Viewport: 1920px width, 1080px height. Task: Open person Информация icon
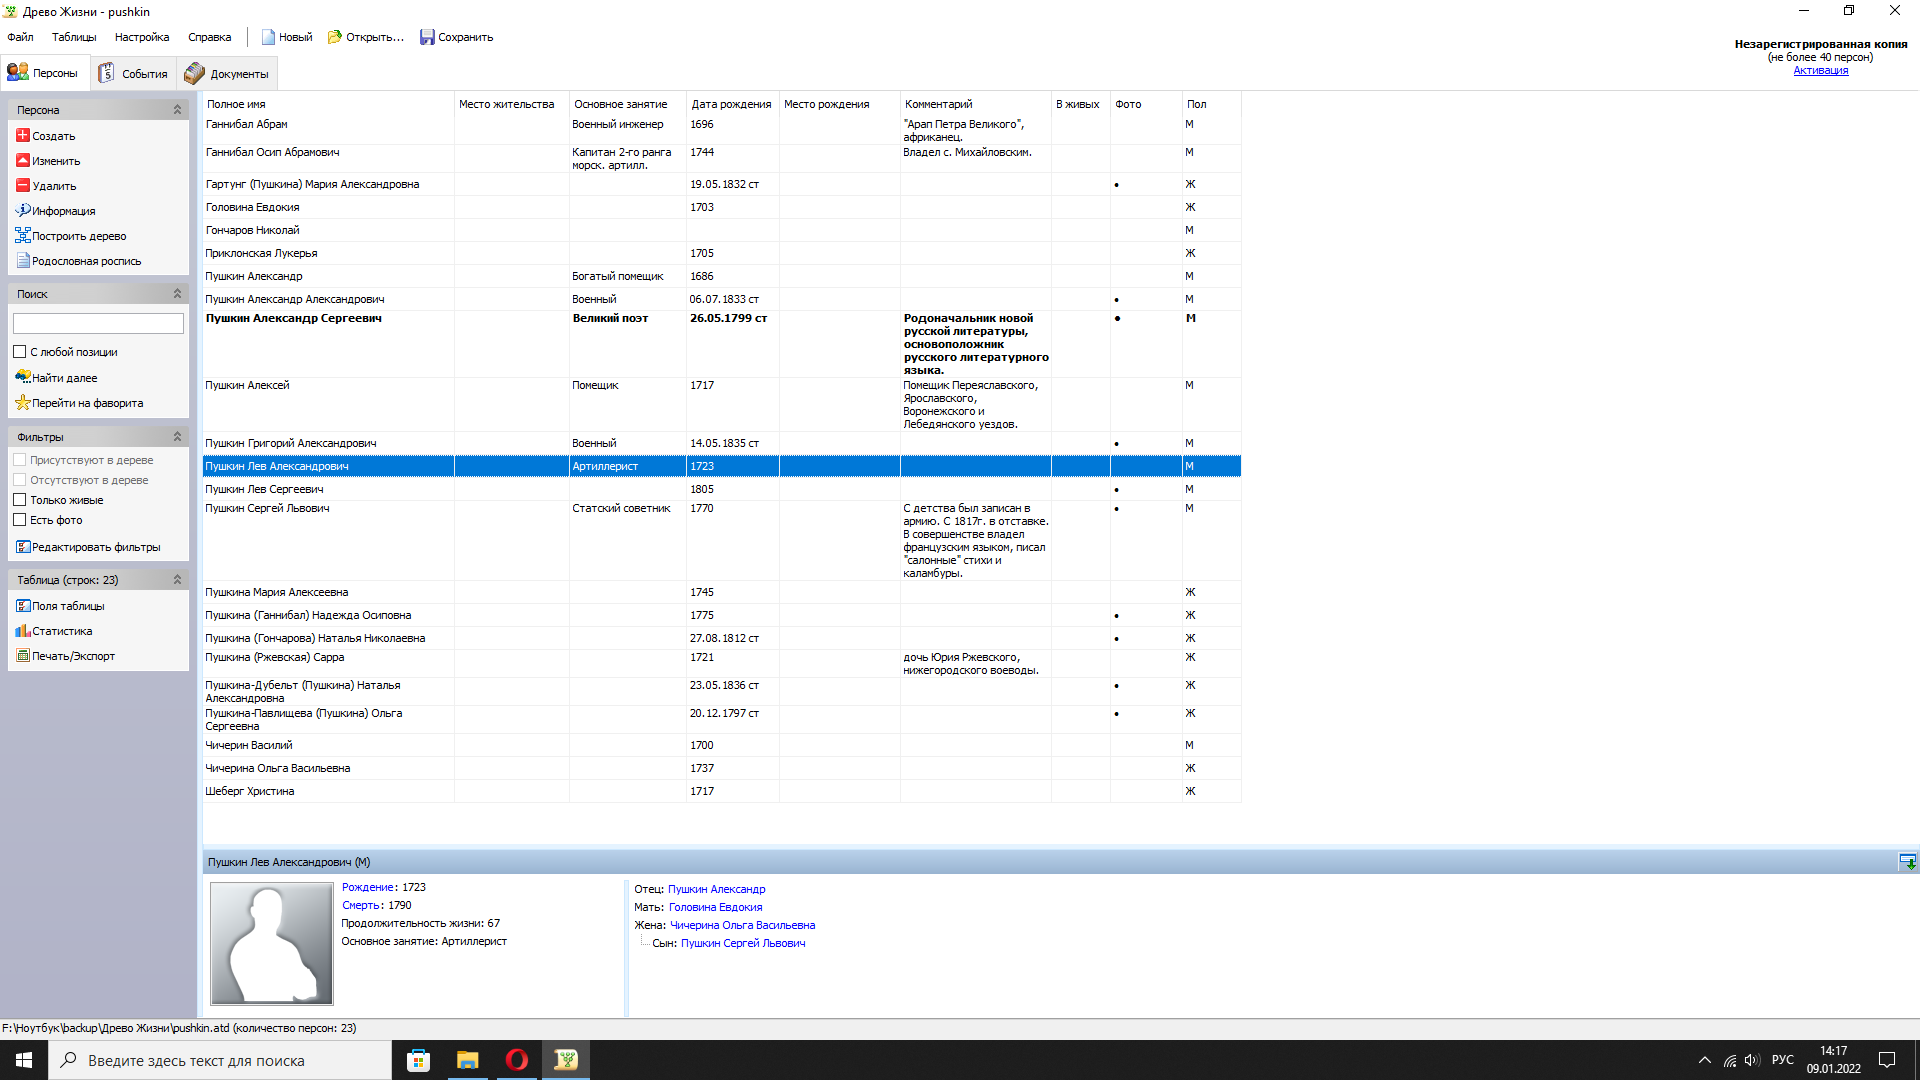pos(23,210)
